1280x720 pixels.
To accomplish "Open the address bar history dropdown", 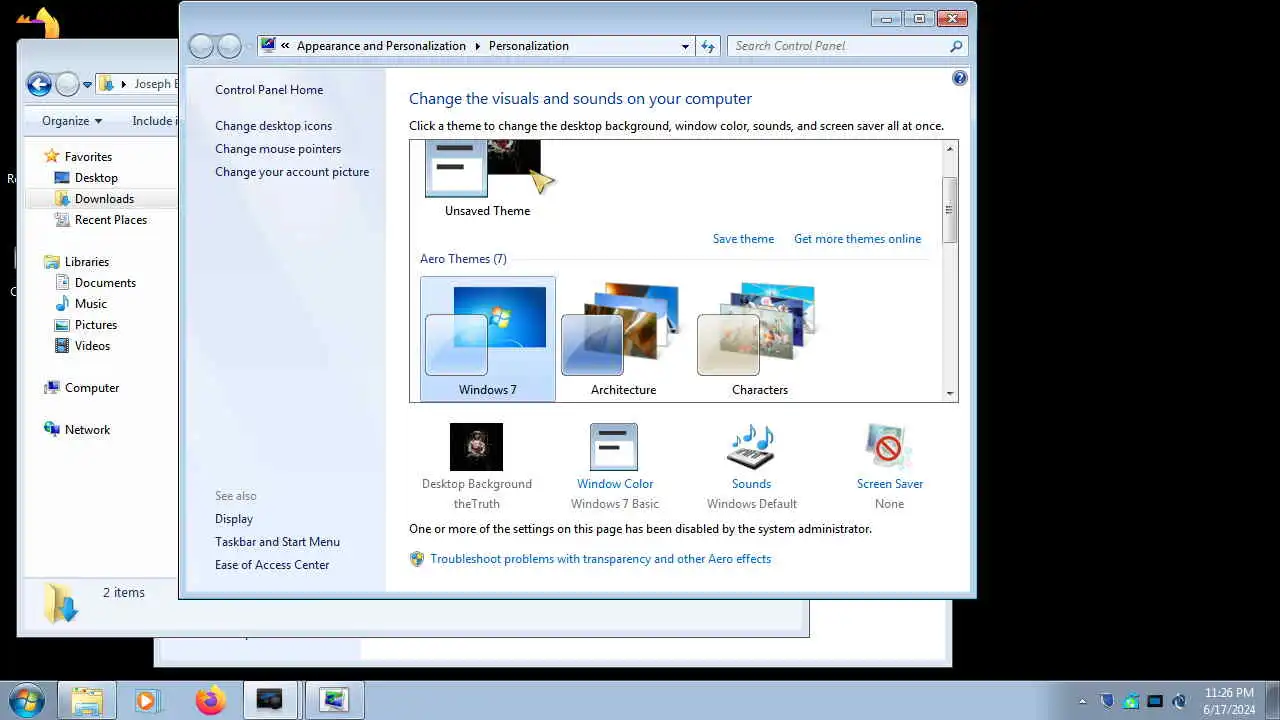I will pos(685,46).
